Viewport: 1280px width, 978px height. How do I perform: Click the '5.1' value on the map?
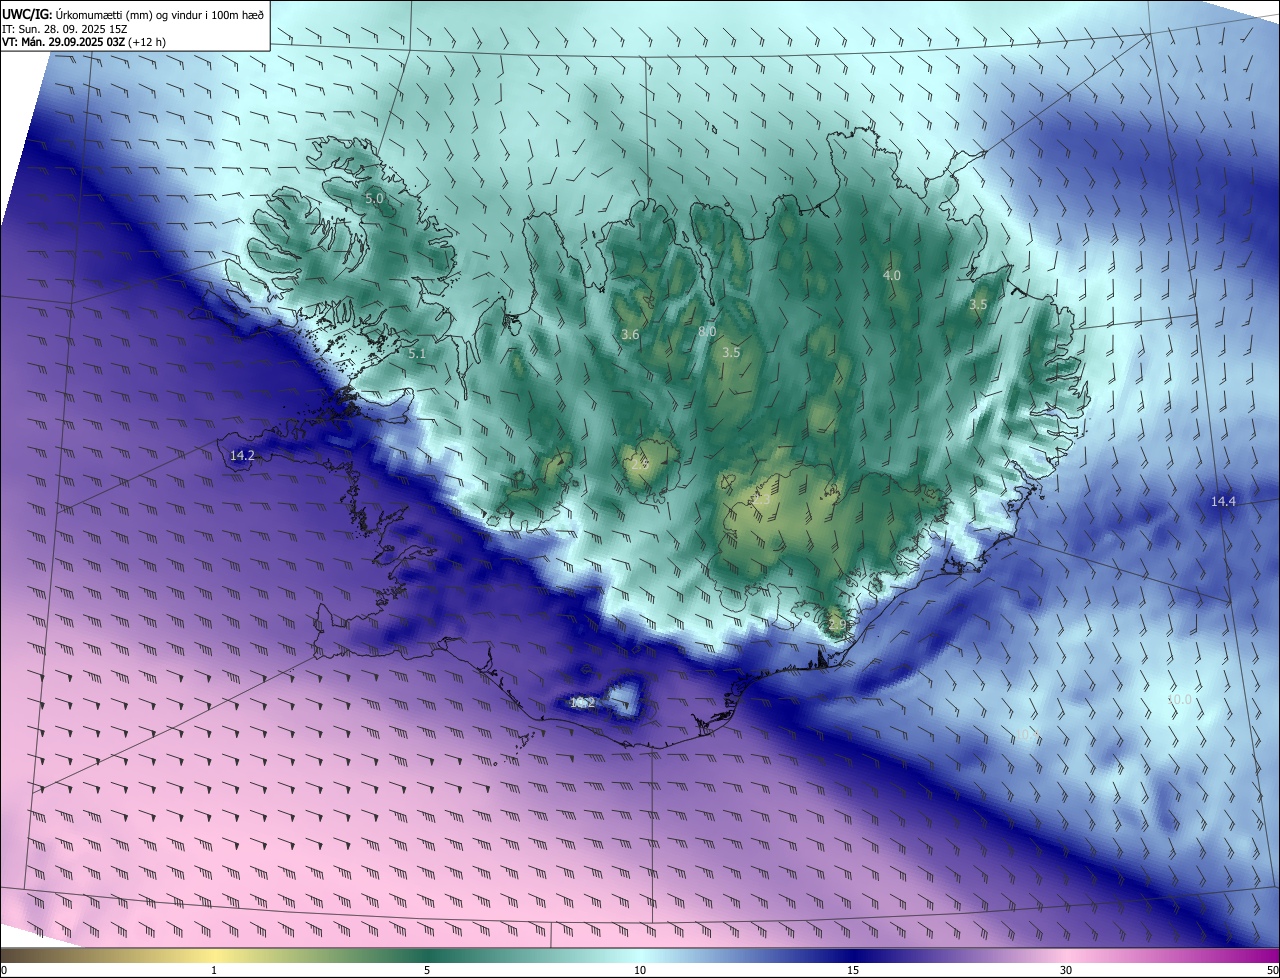[x=417, y=353]
